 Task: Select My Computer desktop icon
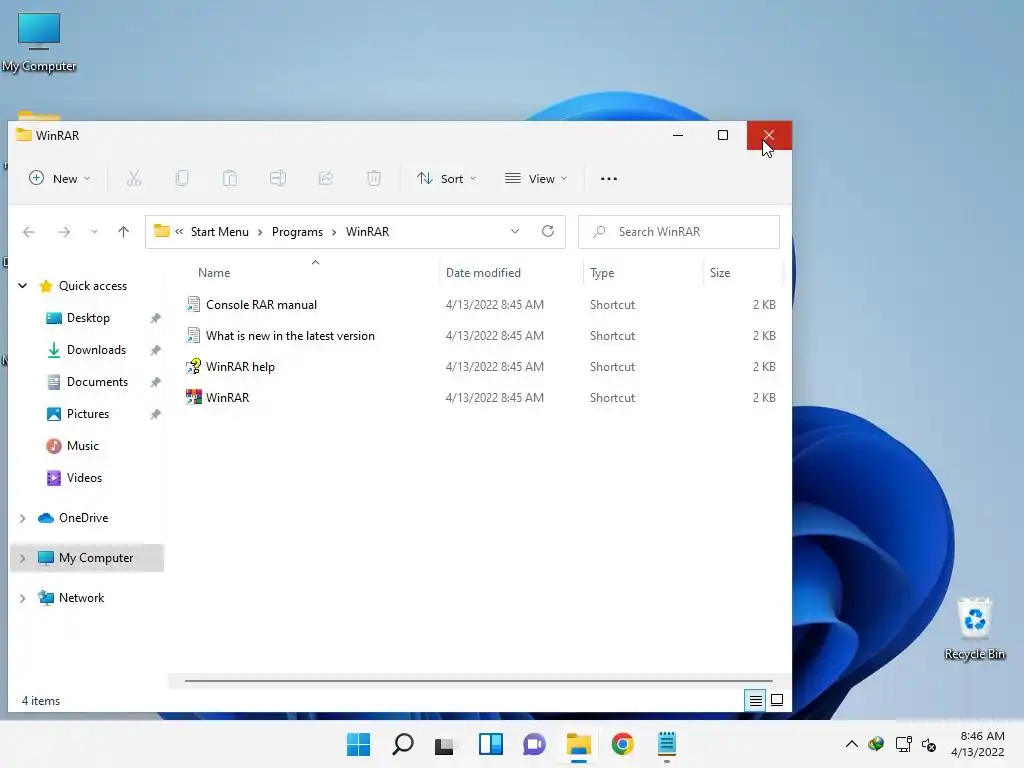pyautogui.click(x=39, y=42)
